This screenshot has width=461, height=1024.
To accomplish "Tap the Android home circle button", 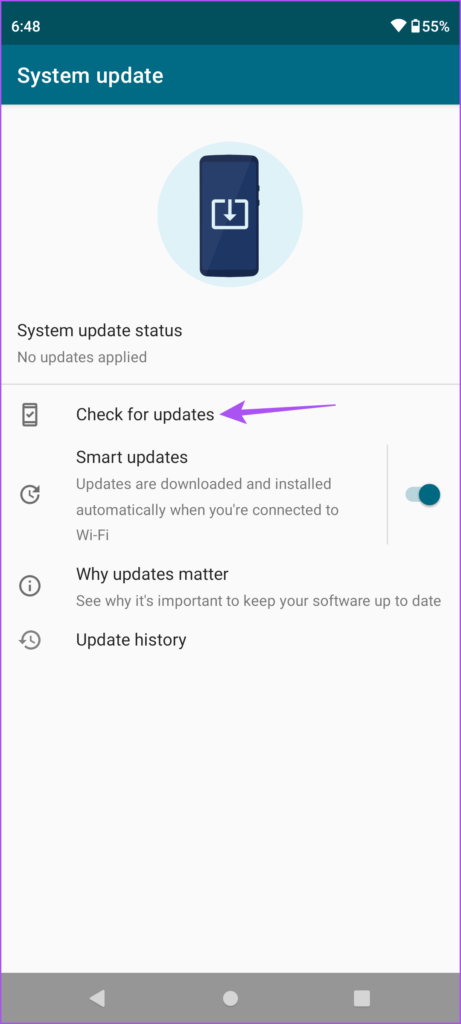I will coord(230,997).
